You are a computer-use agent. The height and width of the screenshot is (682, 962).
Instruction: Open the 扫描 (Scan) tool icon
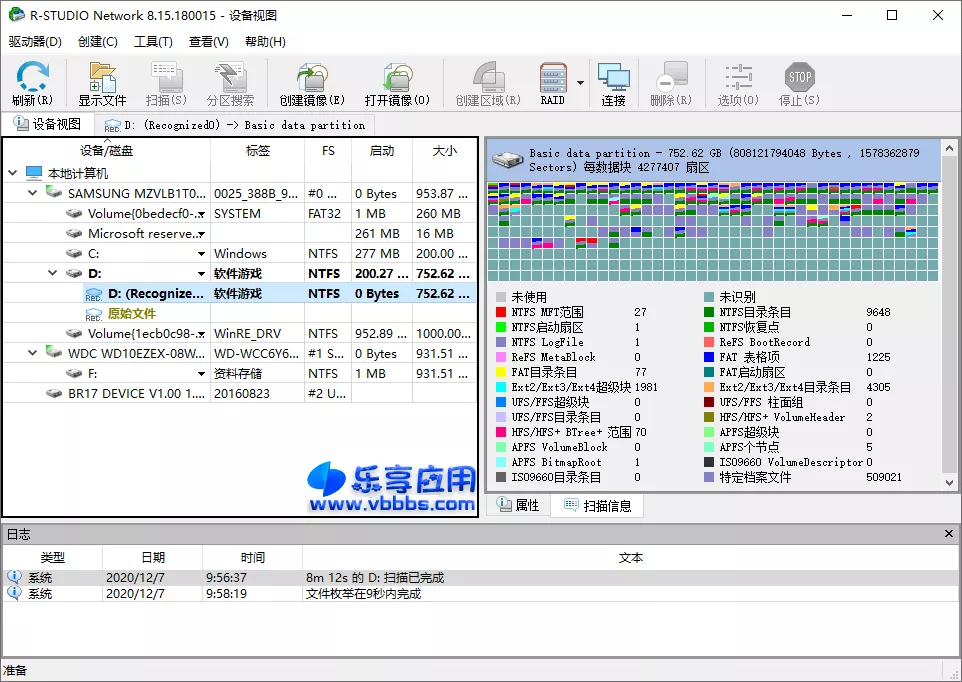tap(167, 83)
